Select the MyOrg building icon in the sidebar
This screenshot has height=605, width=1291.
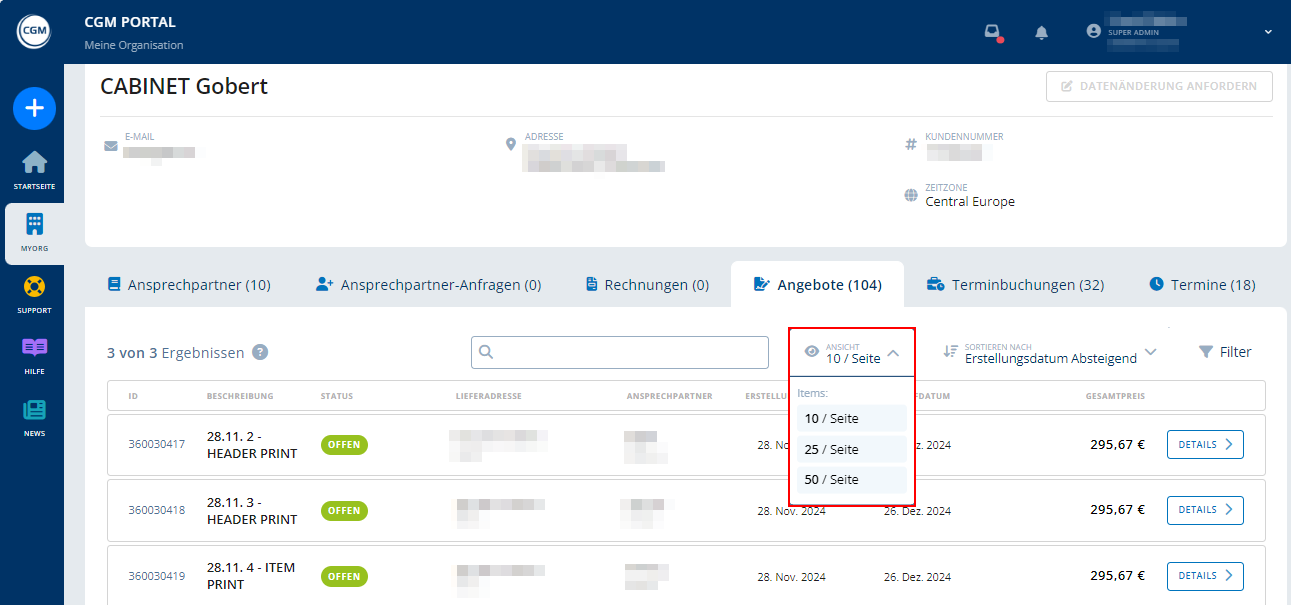pos(34,222)
